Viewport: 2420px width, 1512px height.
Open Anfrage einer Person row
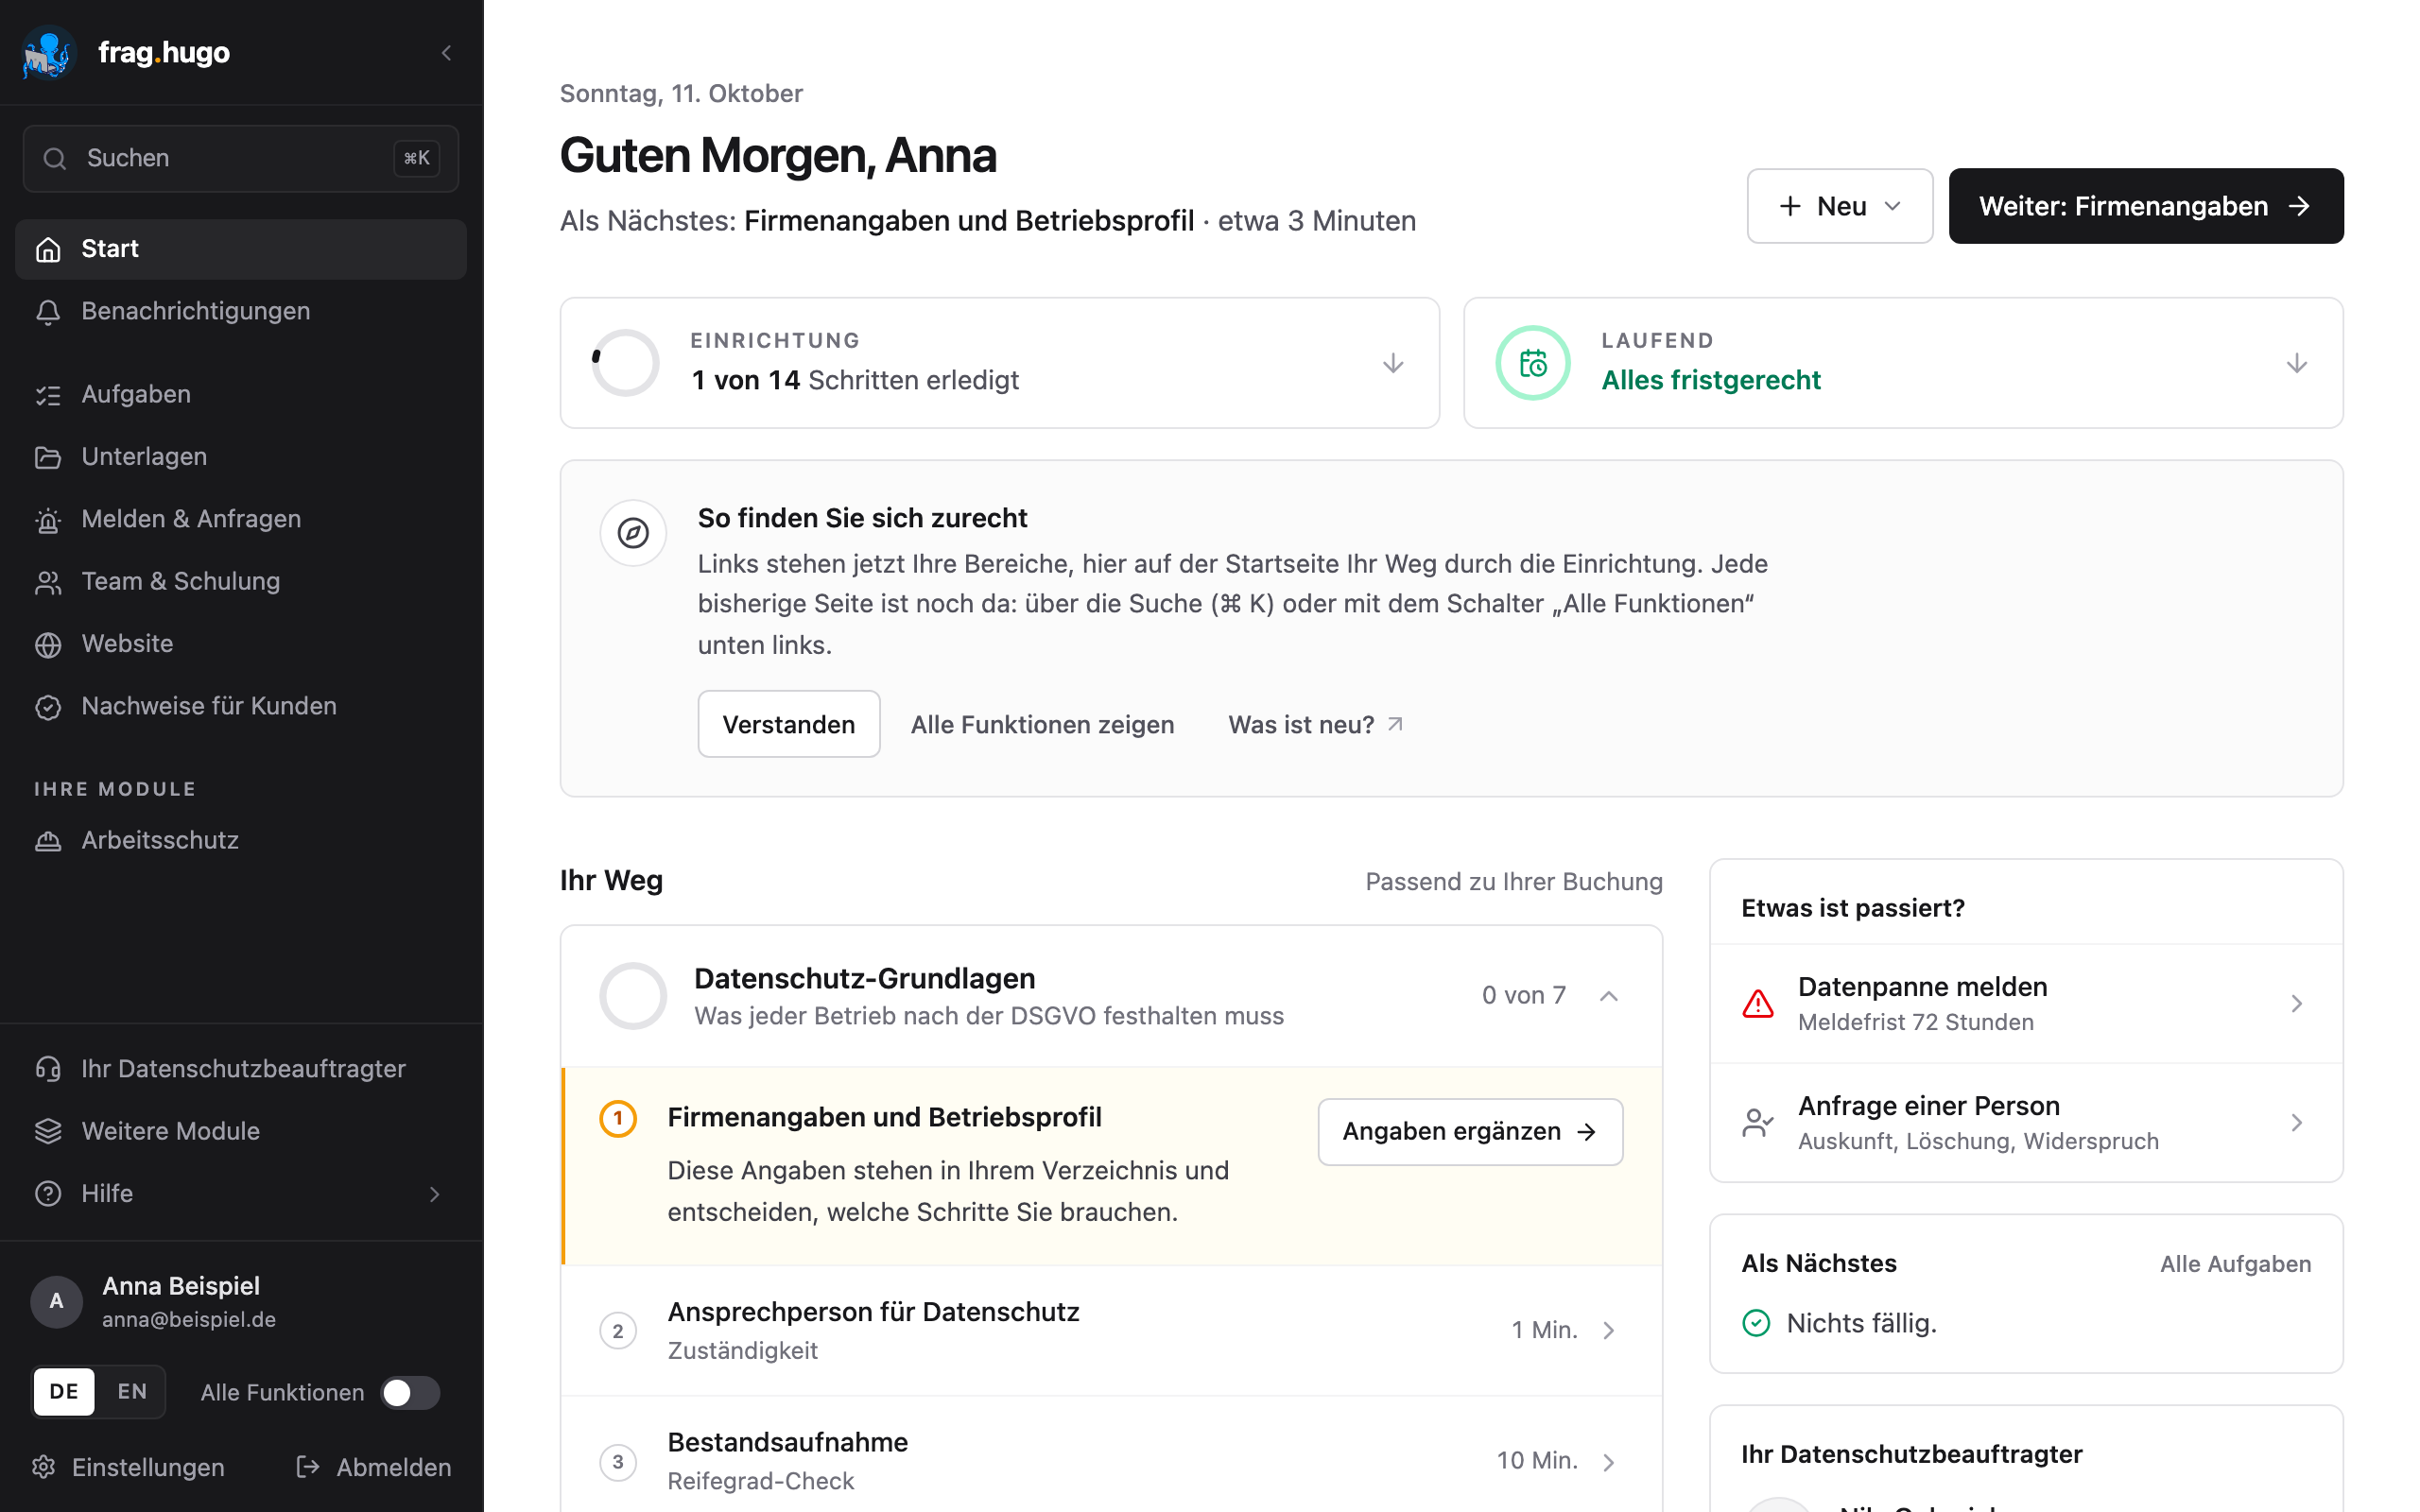(2025, 1123)
